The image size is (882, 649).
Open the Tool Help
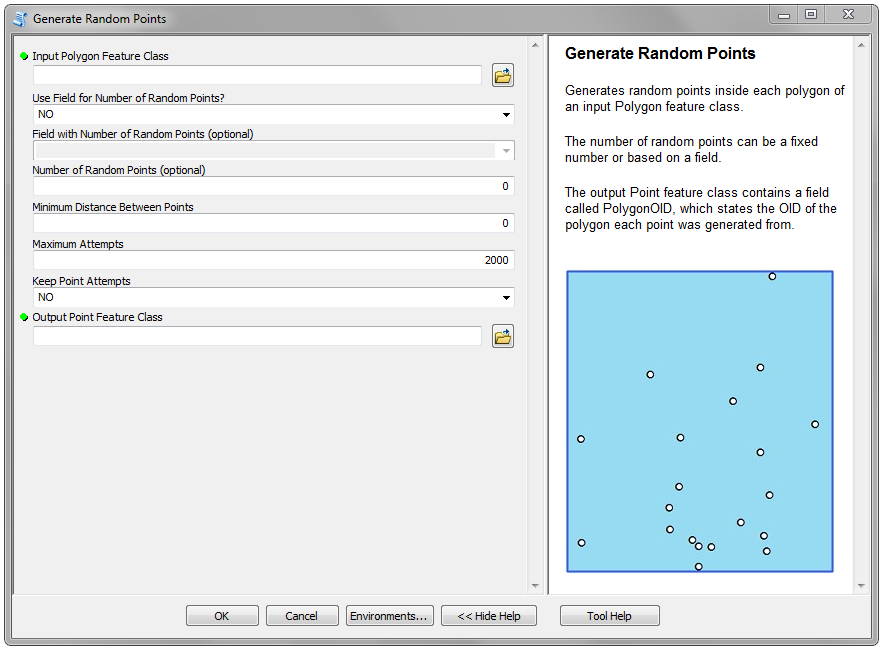[610, 616]
